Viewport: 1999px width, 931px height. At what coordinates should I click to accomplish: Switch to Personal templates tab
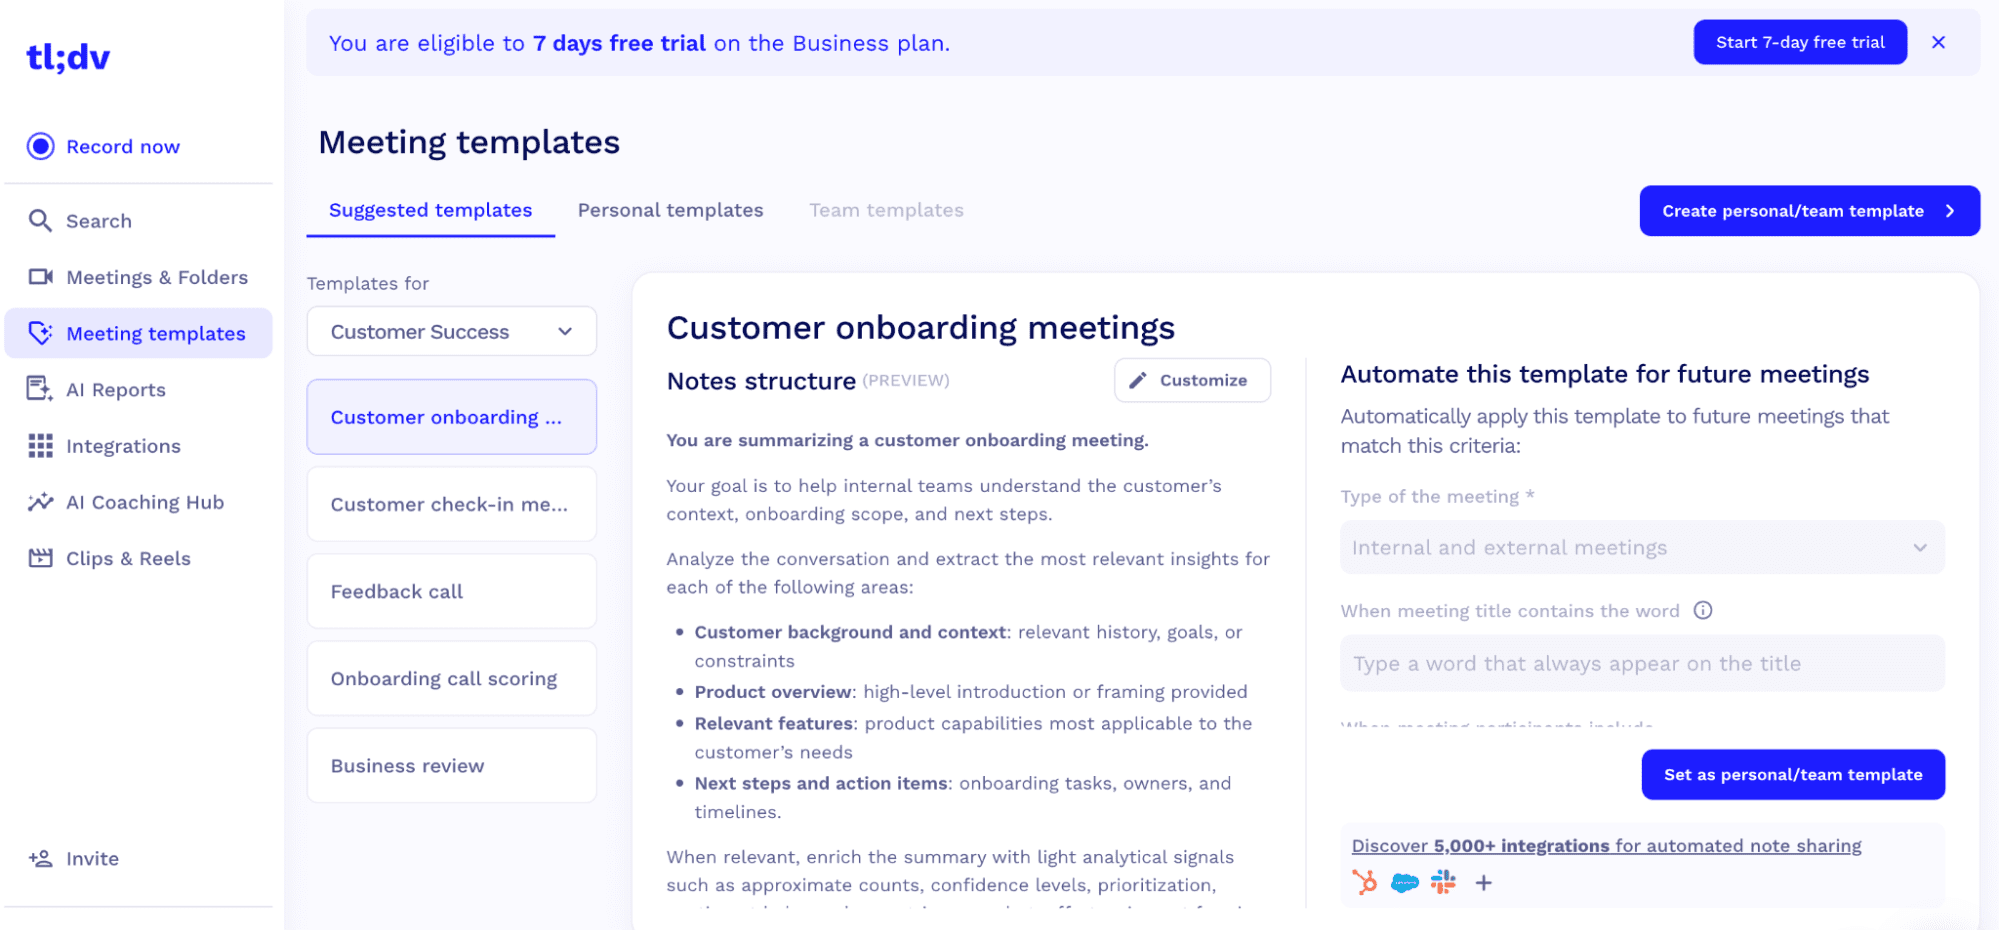click(670, 211)
